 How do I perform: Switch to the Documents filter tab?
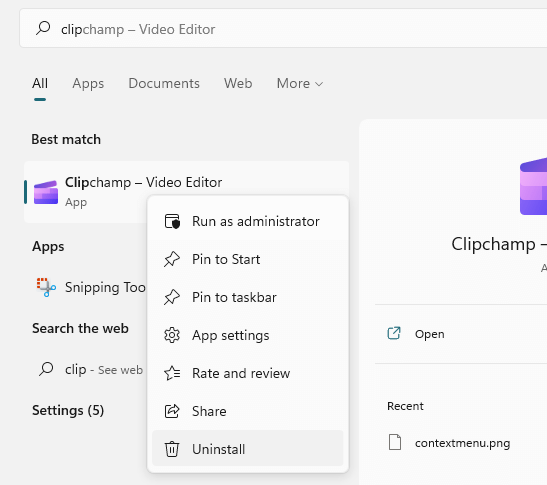[x=164, y=83]
